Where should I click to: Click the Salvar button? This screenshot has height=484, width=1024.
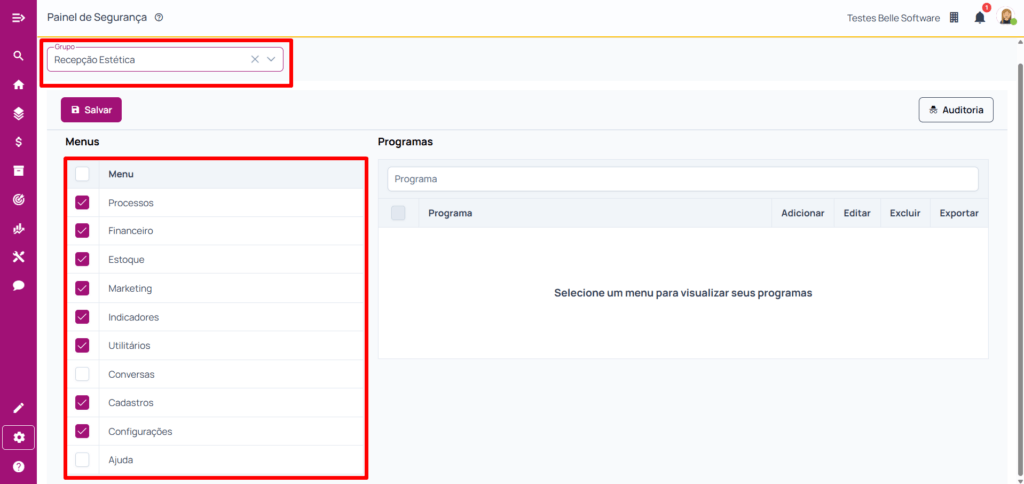[x=91, y=110]
